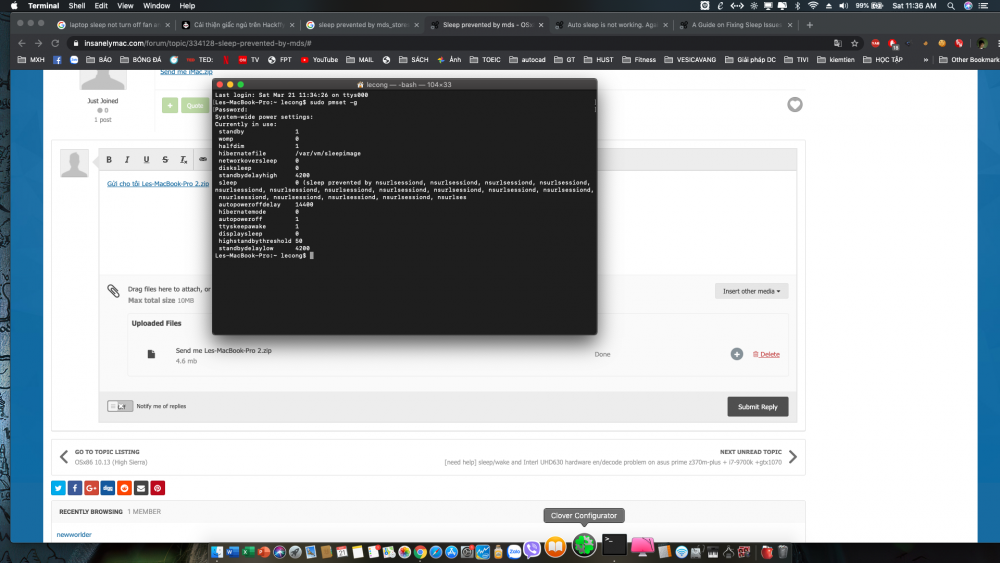Image resolution: width=1000 pixels, height=563 pixels.
Task: Open Terminal icon in the Dock
Action: point(614,544)
